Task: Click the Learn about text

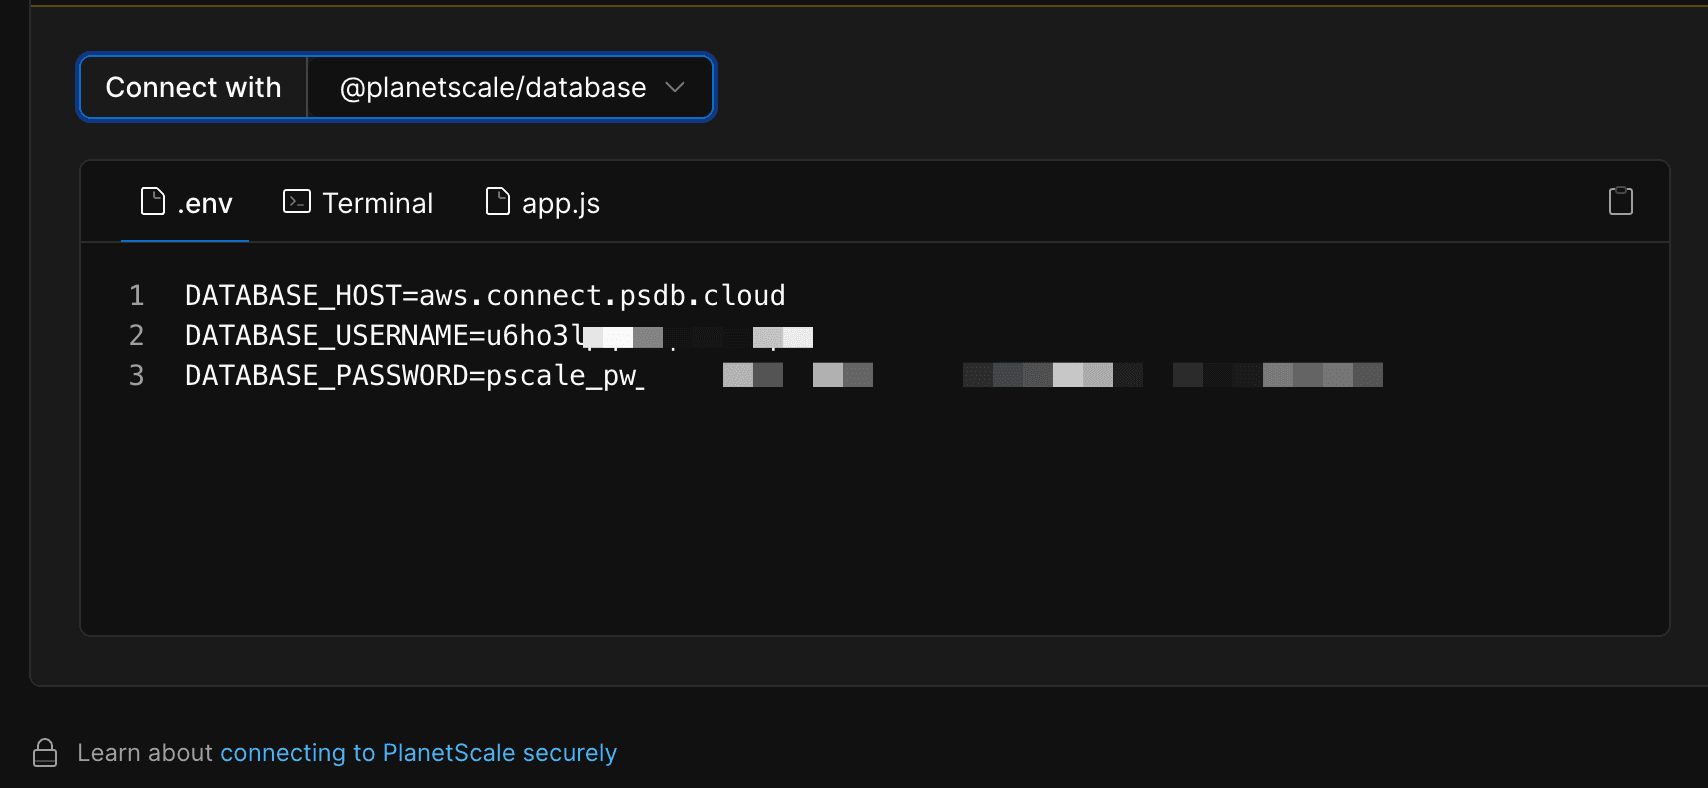Action: pos(145,753)
